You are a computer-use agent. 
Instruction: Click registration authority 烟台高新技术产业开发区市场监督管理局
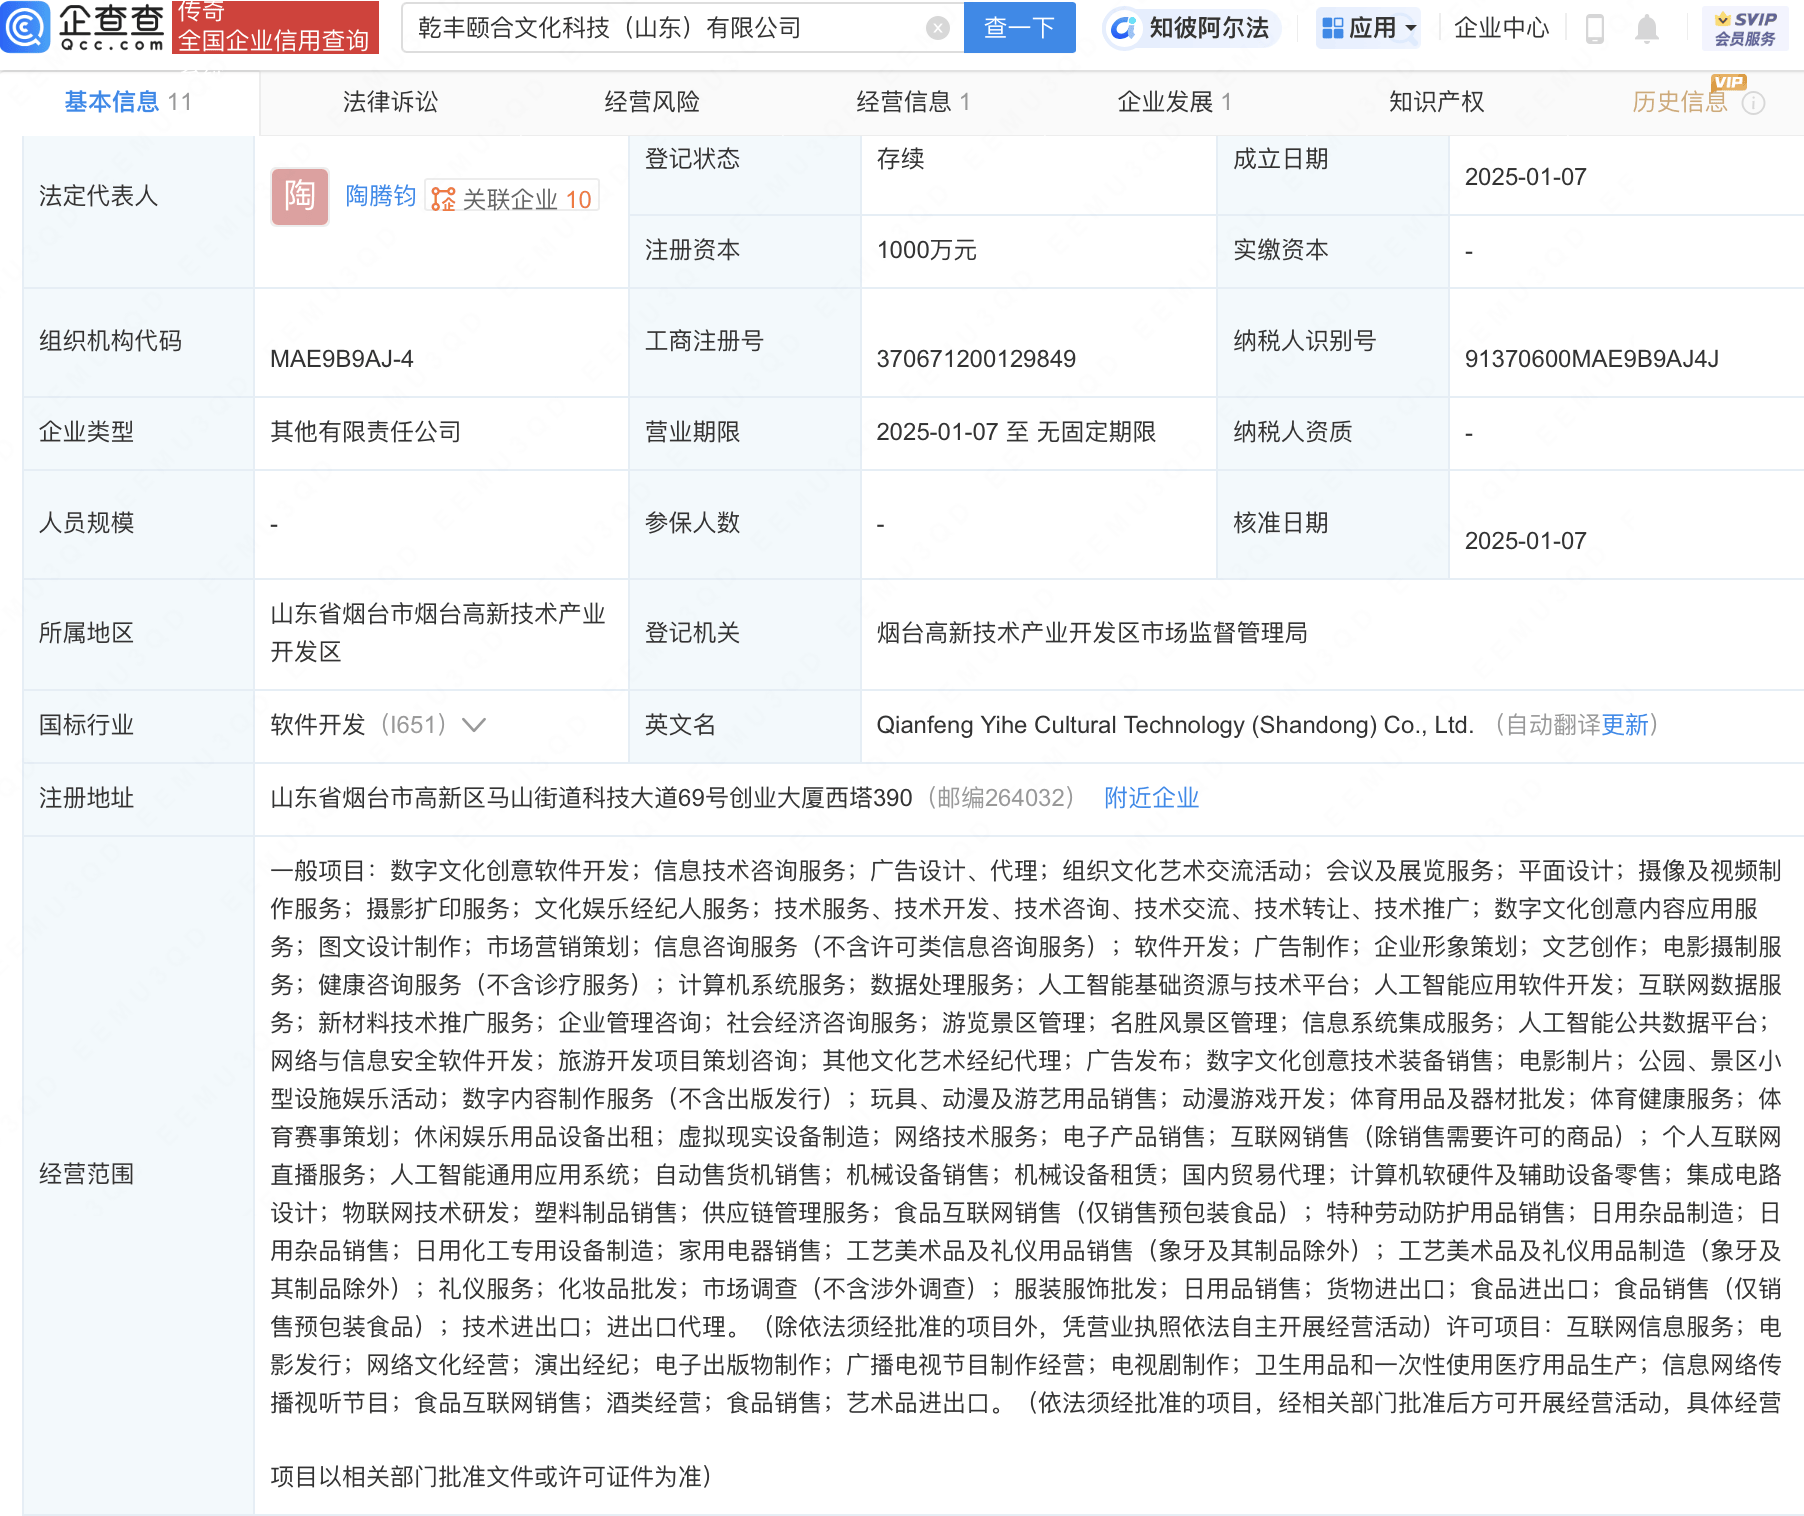click(x=1092, y=633)
